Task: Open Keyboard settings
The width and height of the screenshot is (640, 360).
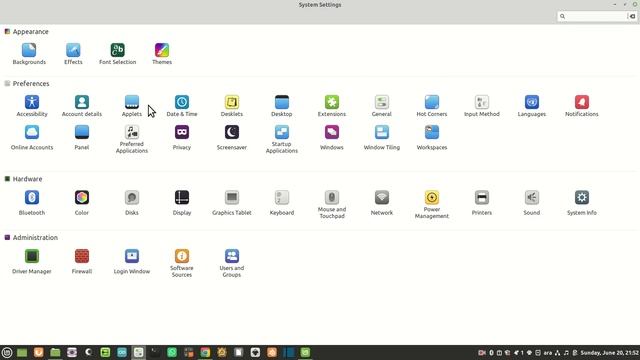Action: (282, 202)
